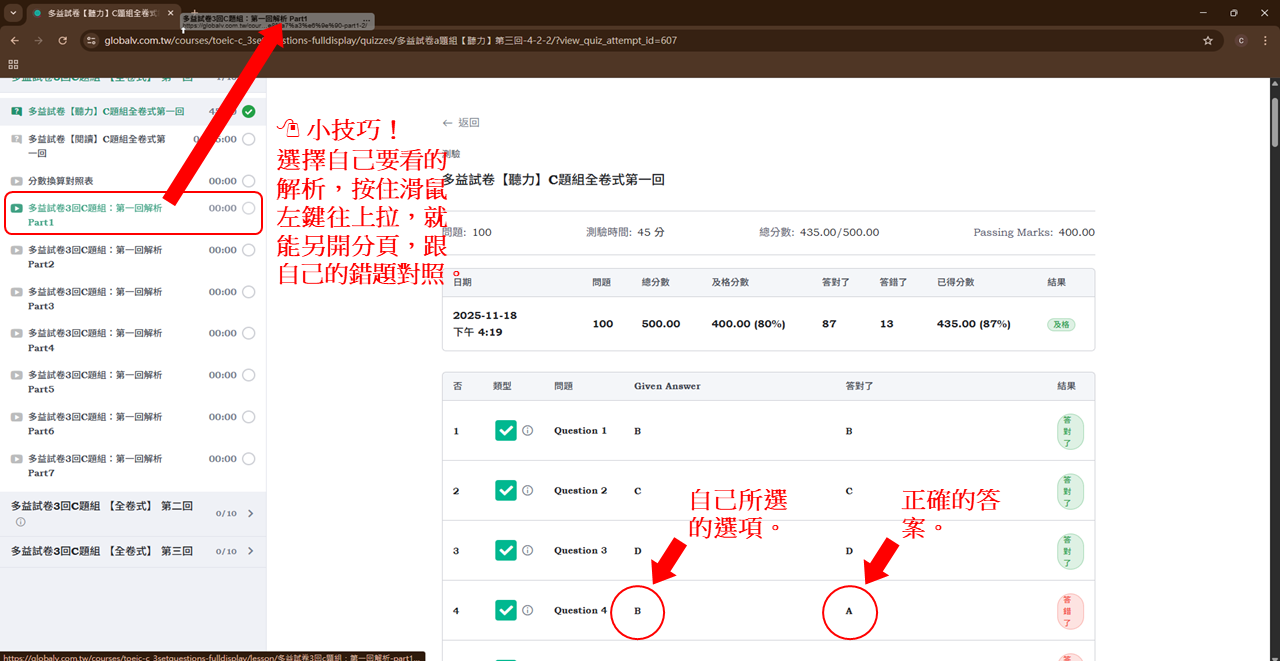The image size is (1280, 661).
Task: Toggle completion circle for 解析 Part2 lesson
Action: point(248,250)
